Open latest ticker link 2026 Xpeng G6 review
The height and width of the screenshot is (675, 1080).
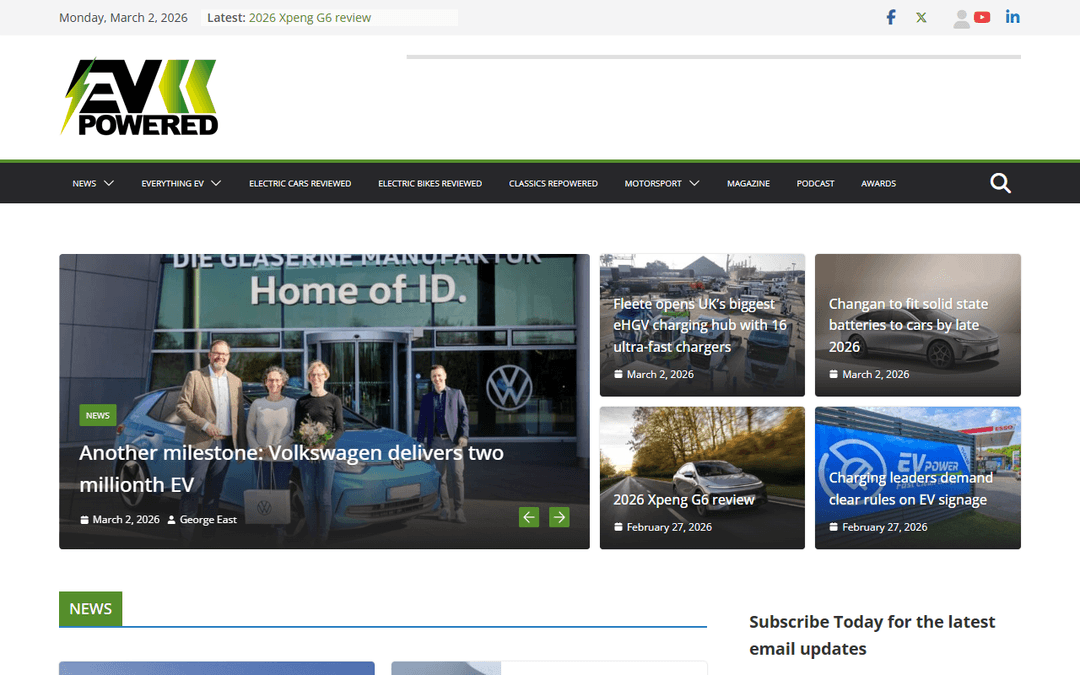click(x=309, y=18)
